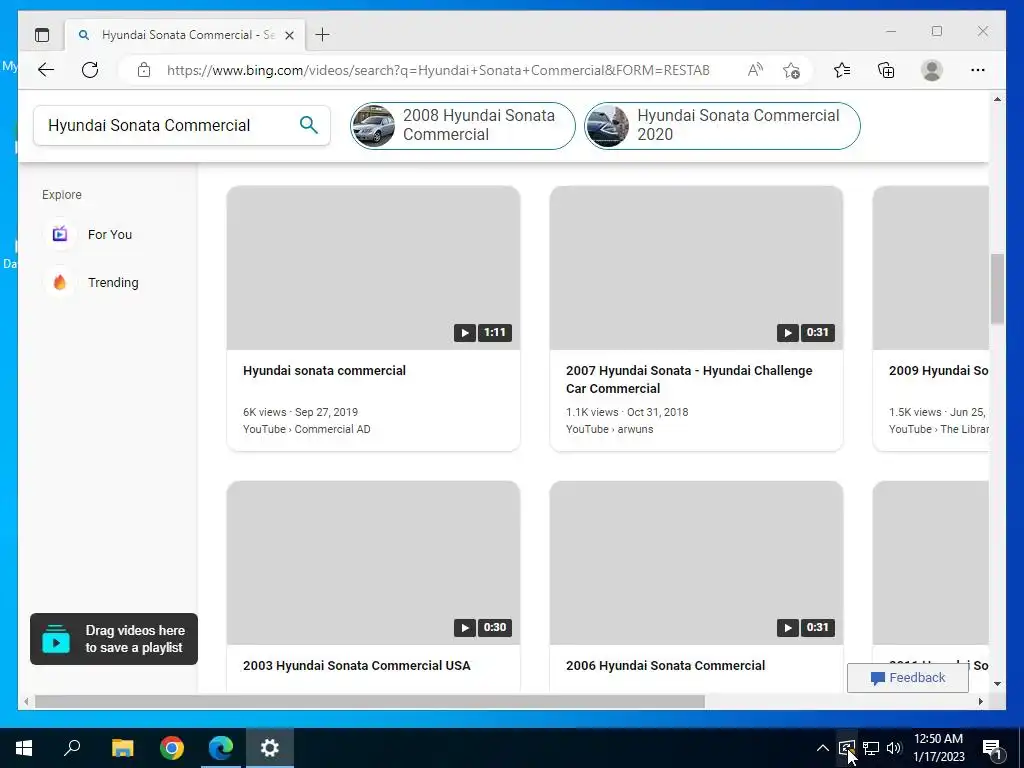Click the horizontal scrollbar thumb
The height and width of the screenshot is (768, 1024).
pyautogui.click(x=370, y=701)
